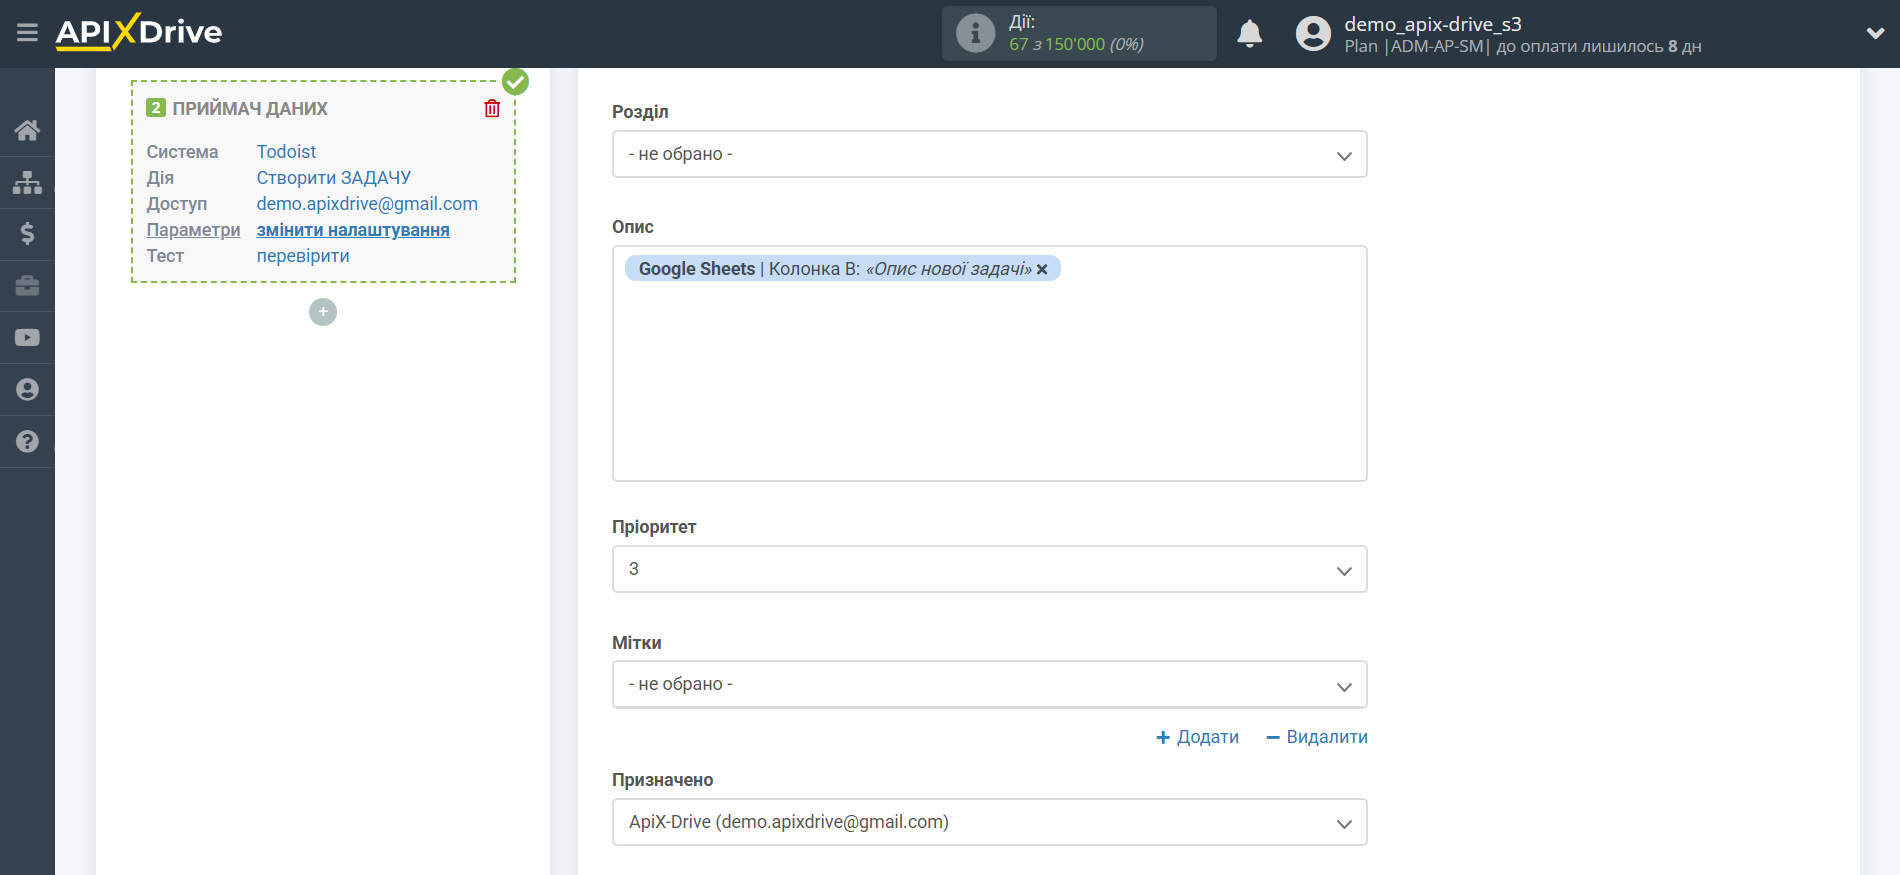
Task: Click the green checkmark status icon
Action: pos(515,82)
